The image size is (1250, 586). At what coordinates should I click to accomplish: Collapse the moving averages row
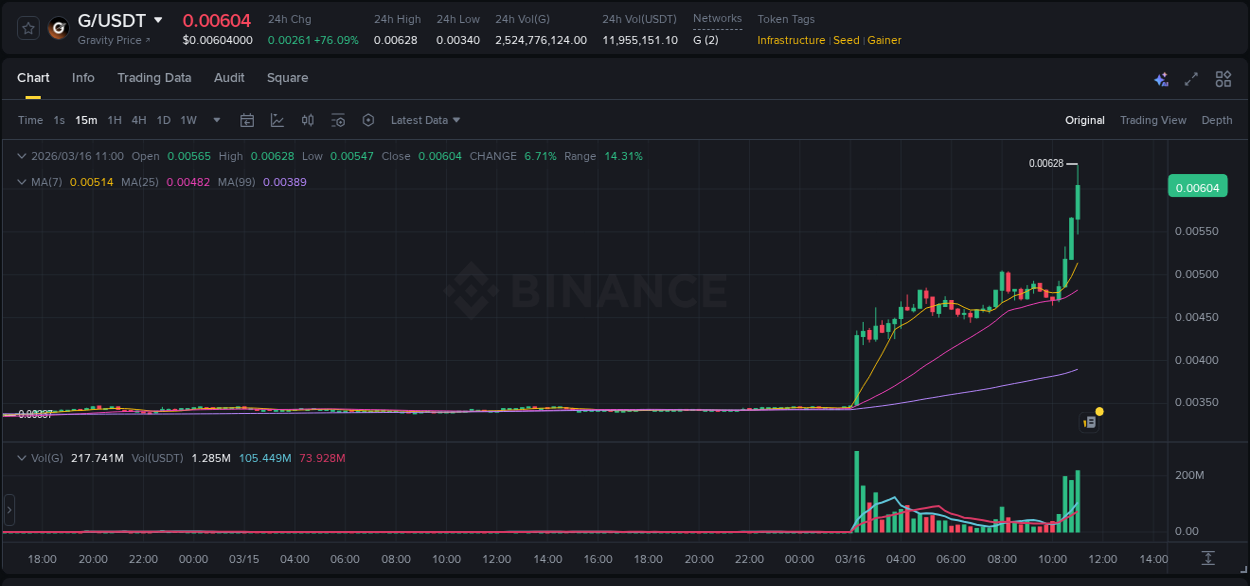coord(21,181)
